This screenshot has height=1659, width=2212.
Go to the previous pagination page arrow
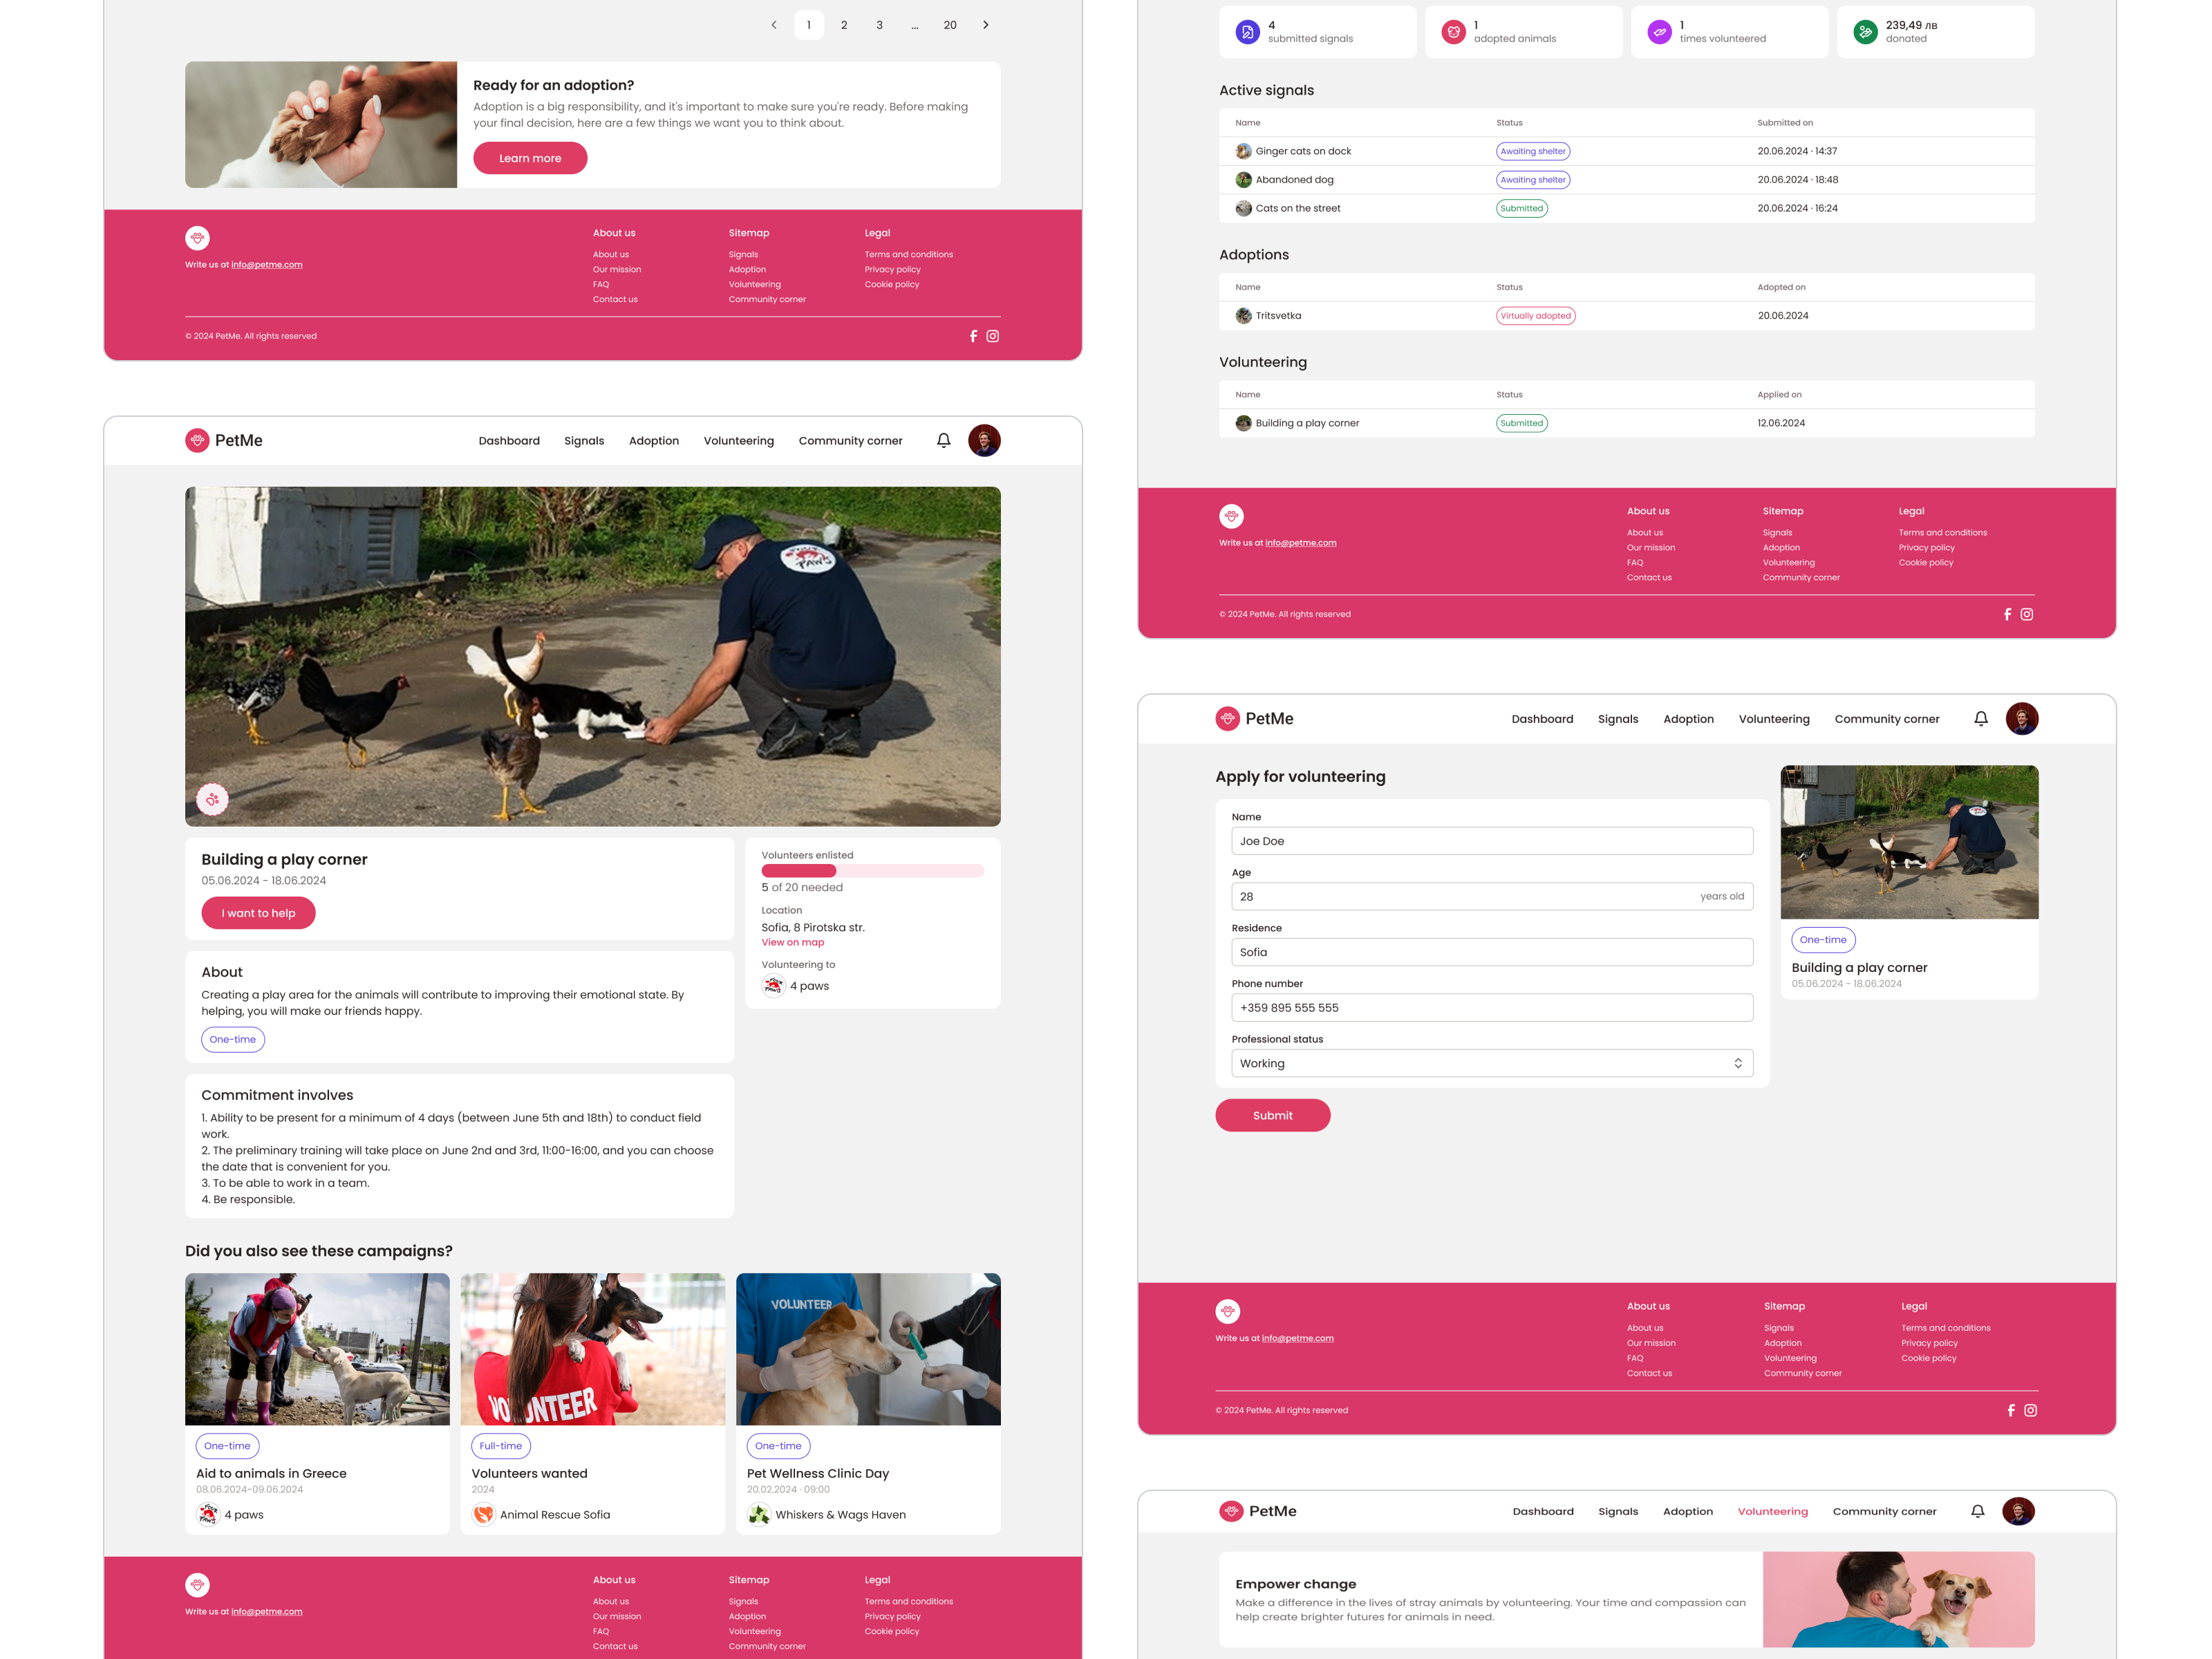click(x=773, y=25)
